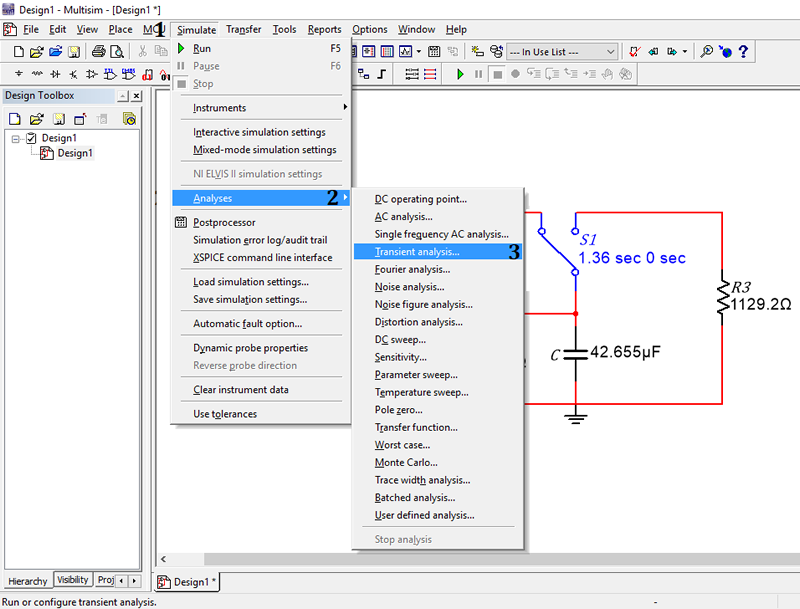
Task: Open the Grapher icon's dropdown arrow
Action: [x=419, y=52]
